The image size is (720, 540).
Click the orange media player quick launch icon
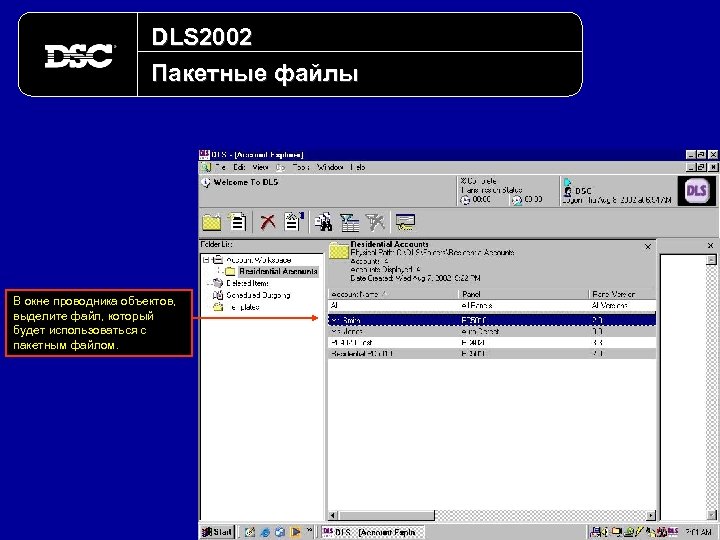(x=295, y=532)
